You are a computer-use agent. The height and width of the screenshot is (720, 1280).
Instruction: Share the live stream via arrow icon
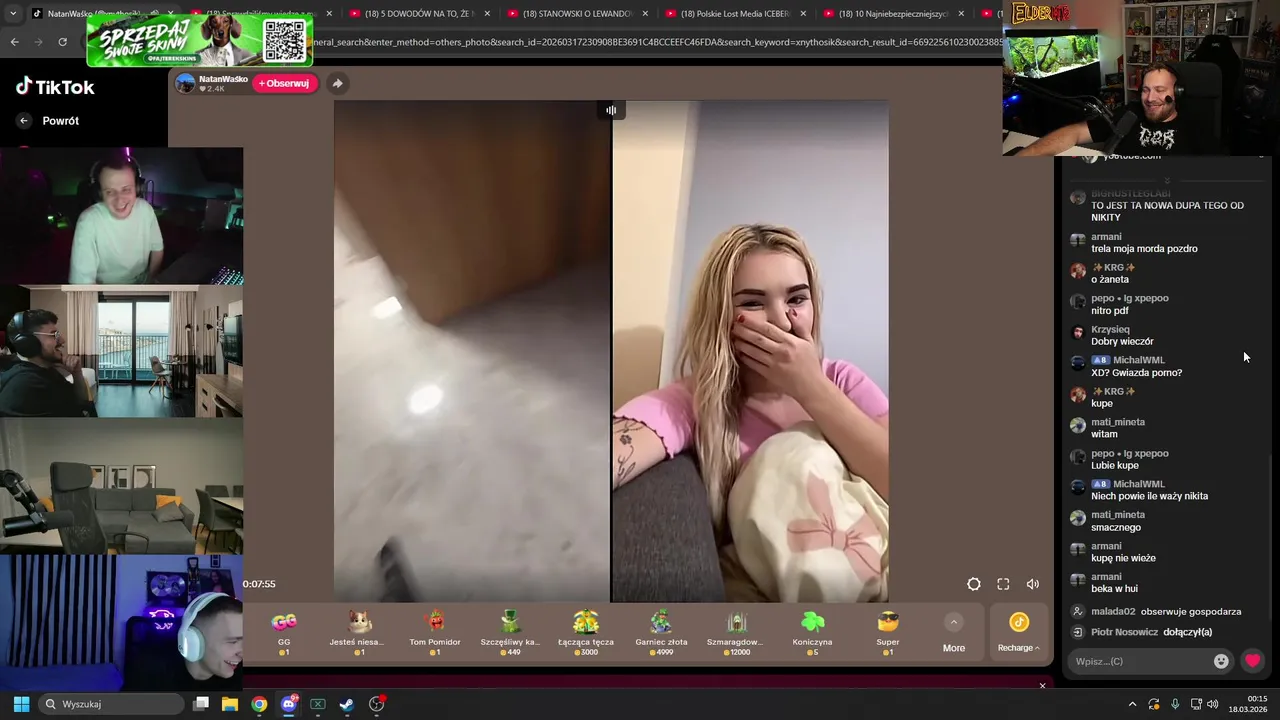(337, 83)
